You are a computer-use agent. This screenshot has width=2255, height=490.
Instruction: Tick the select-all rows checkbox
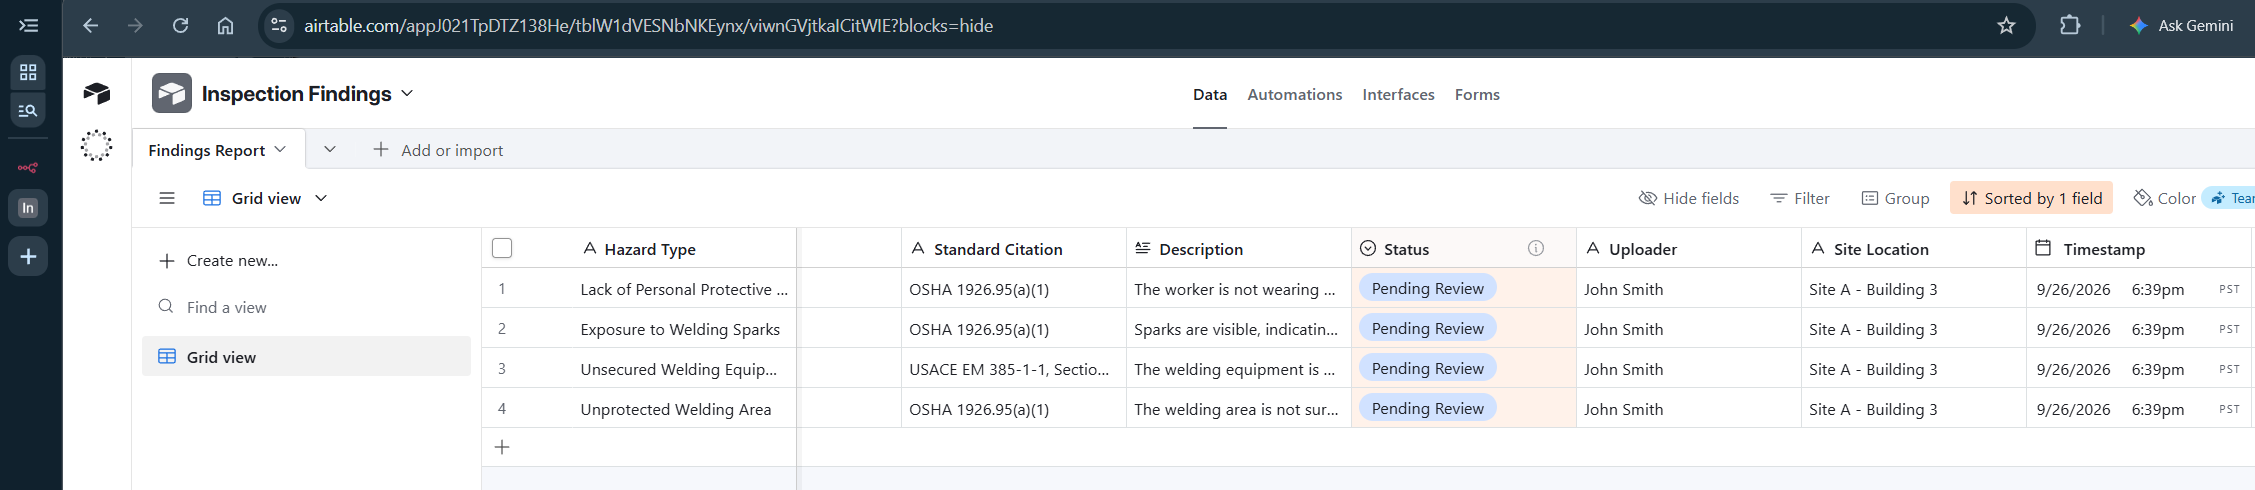click(502, 248)
